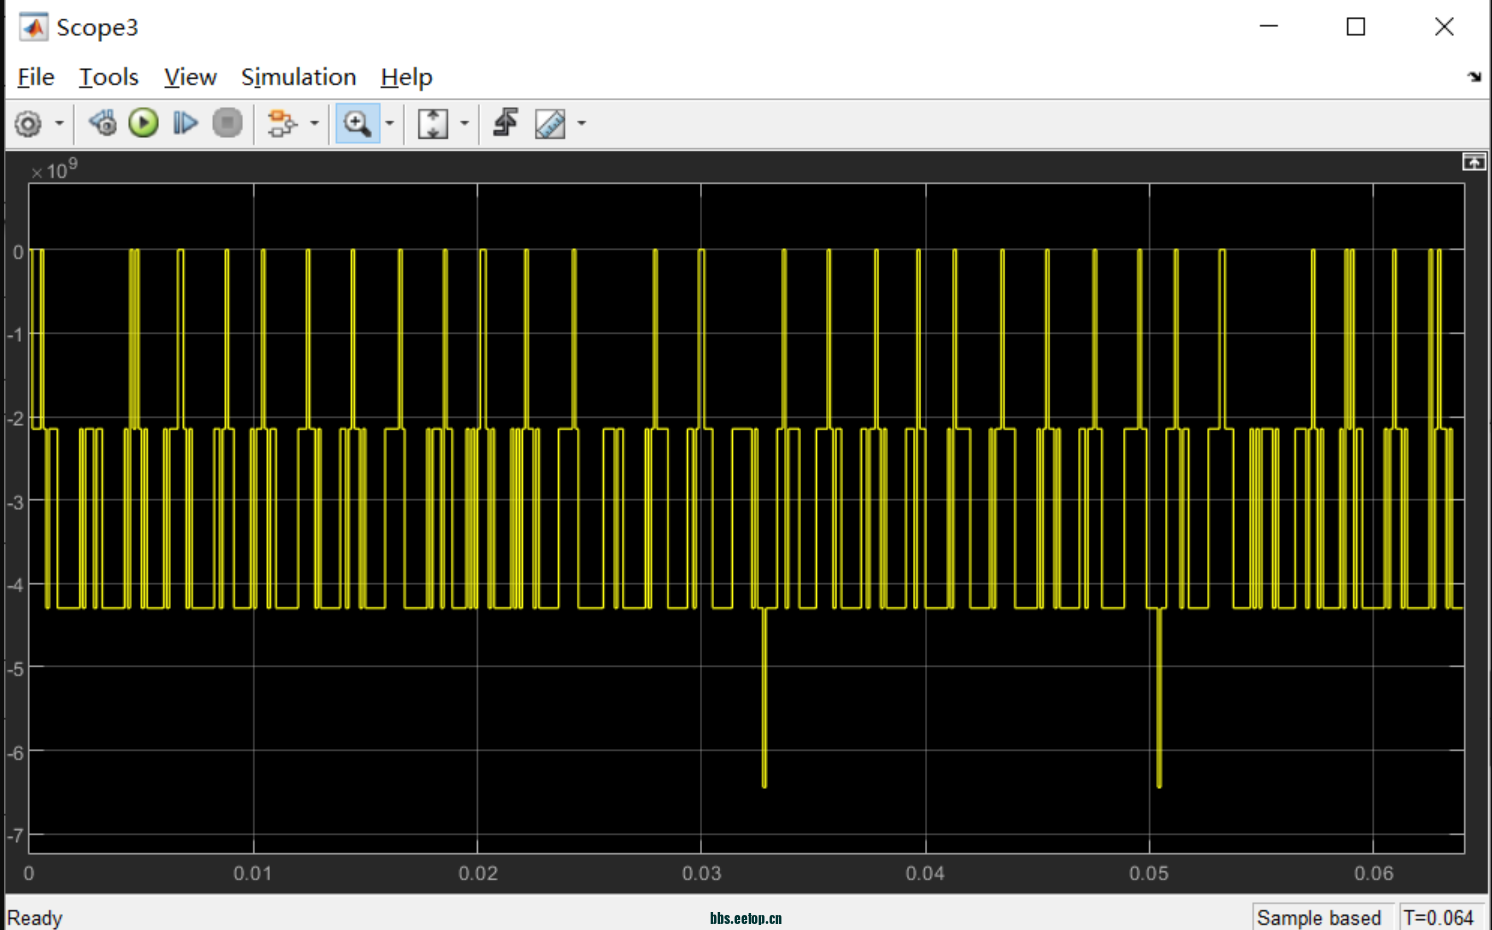Screen dimensions: 1492x930
Task: Click the MATLAB icon in the title bar
Action: point(33,27)
